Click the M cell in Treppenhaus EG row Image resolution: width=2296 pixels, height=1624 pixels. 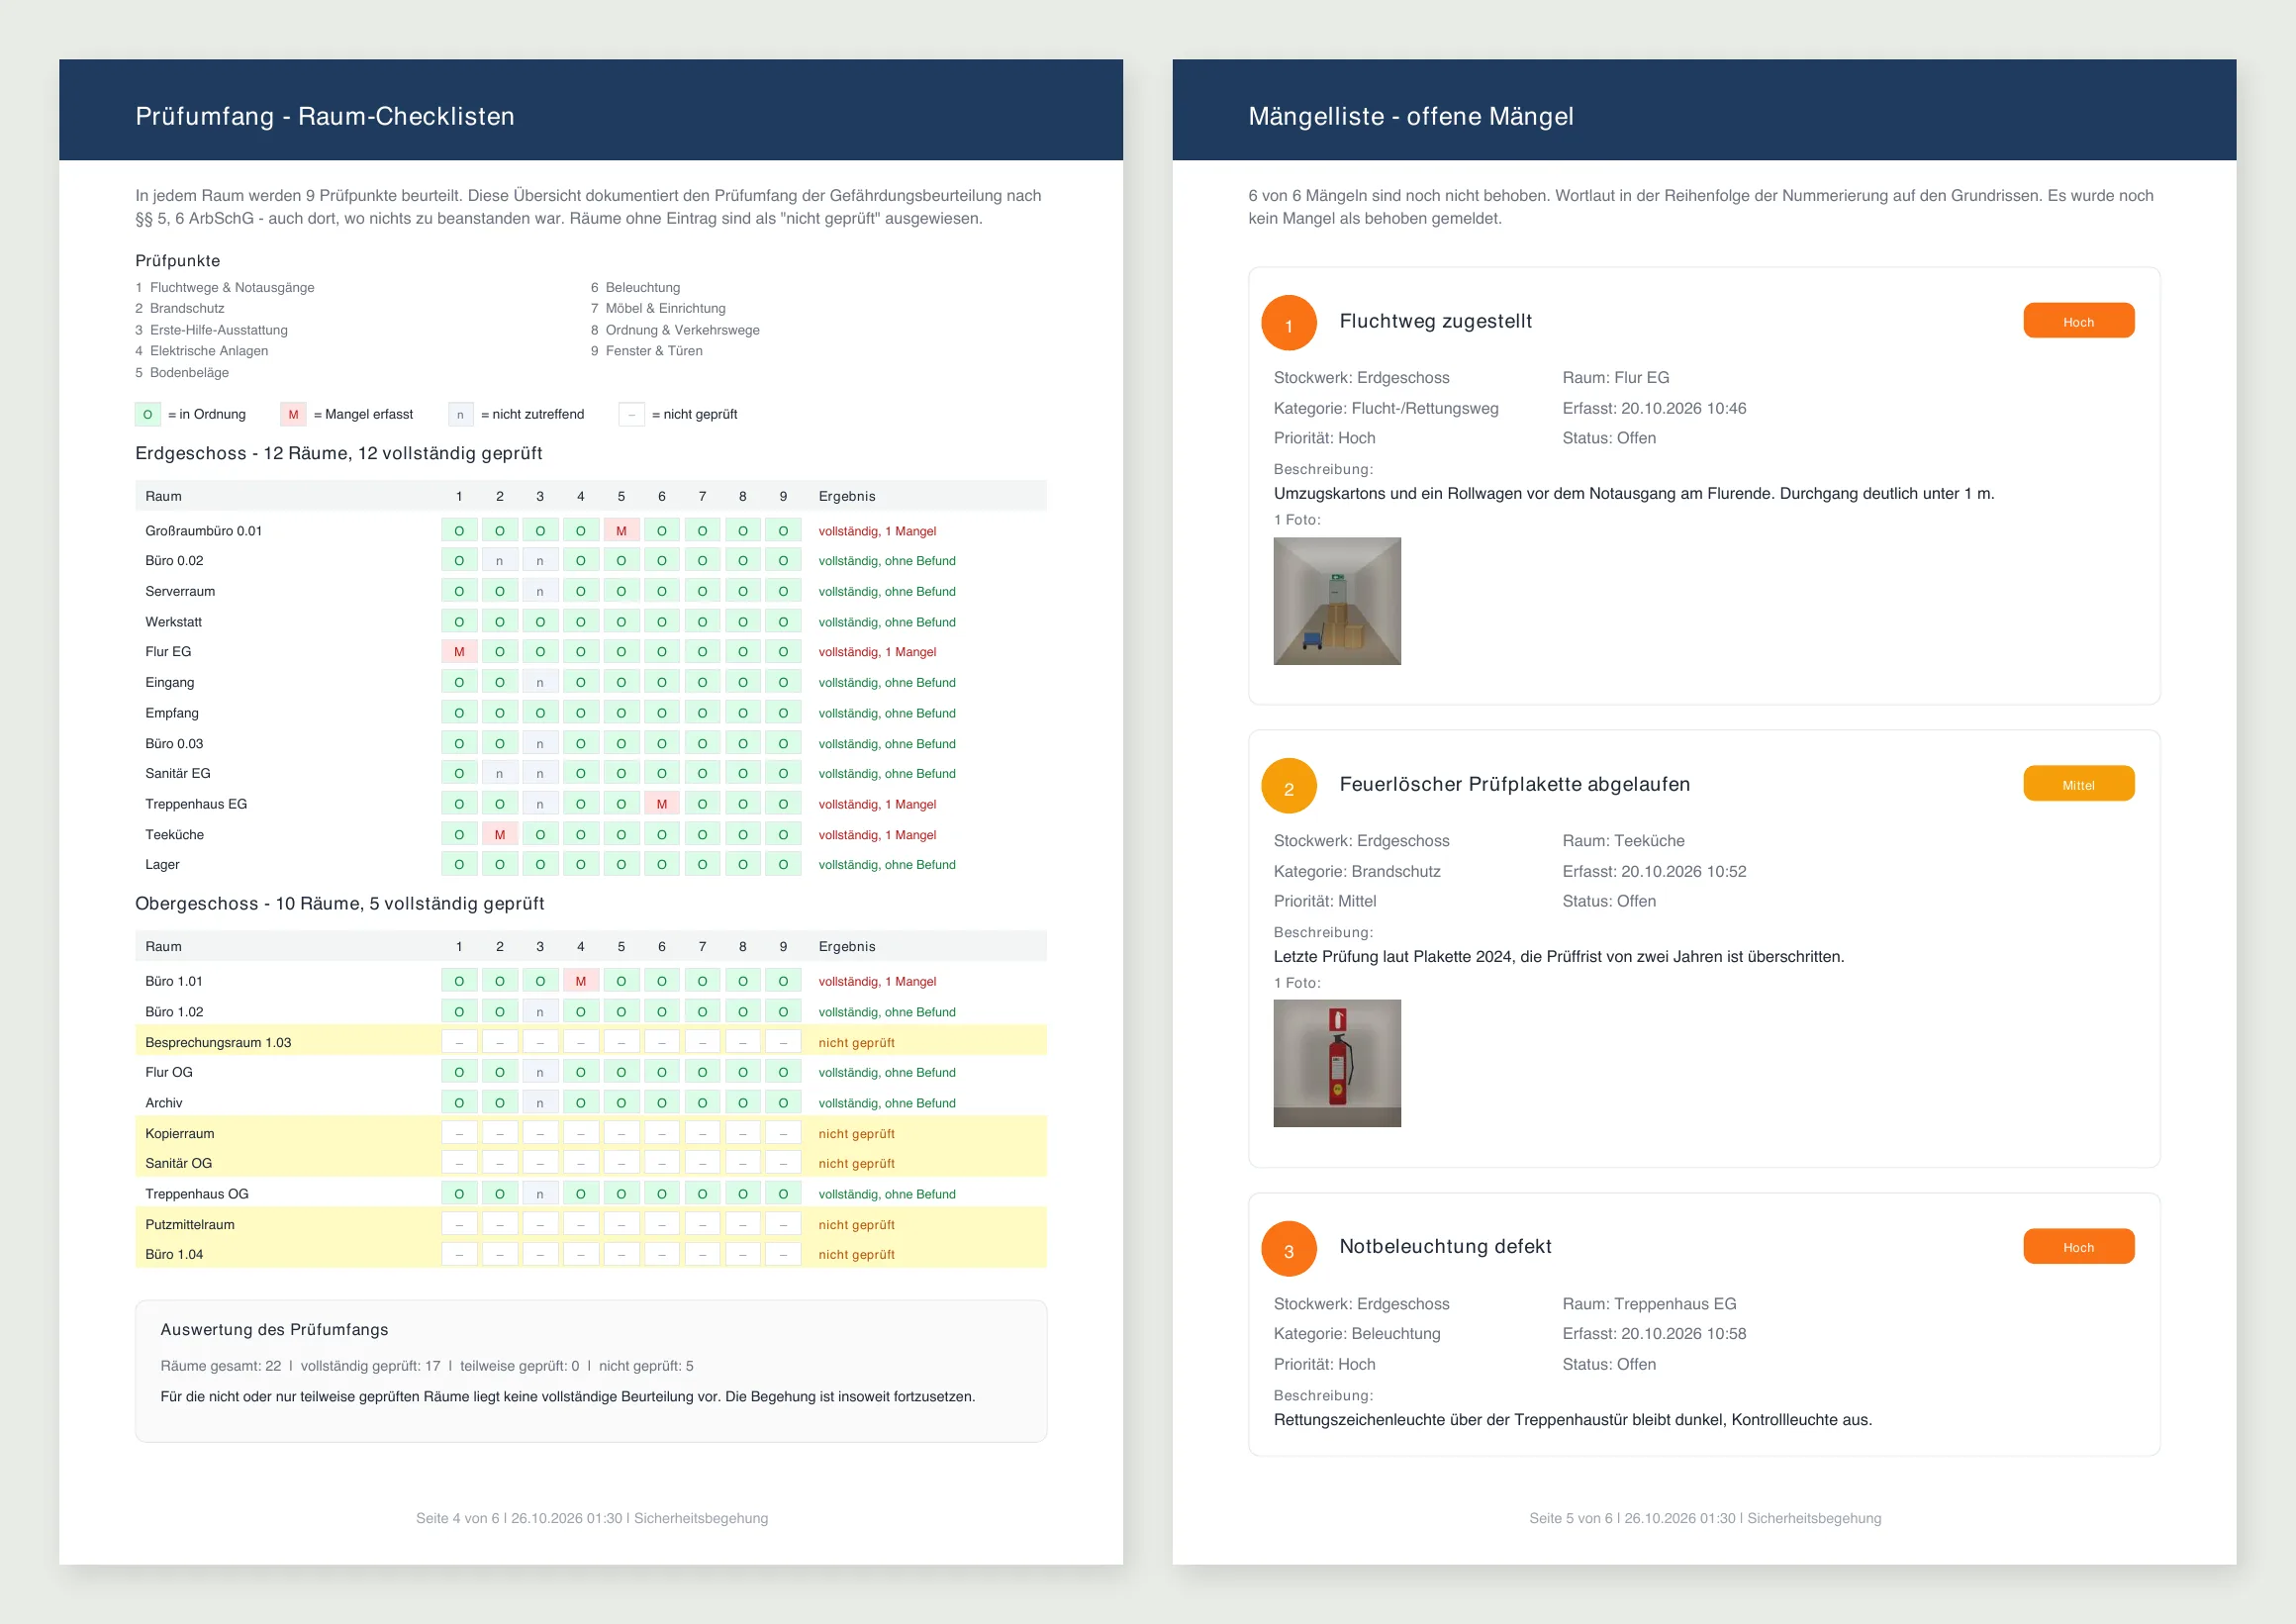pyautogui.click(x=662, y=804)
